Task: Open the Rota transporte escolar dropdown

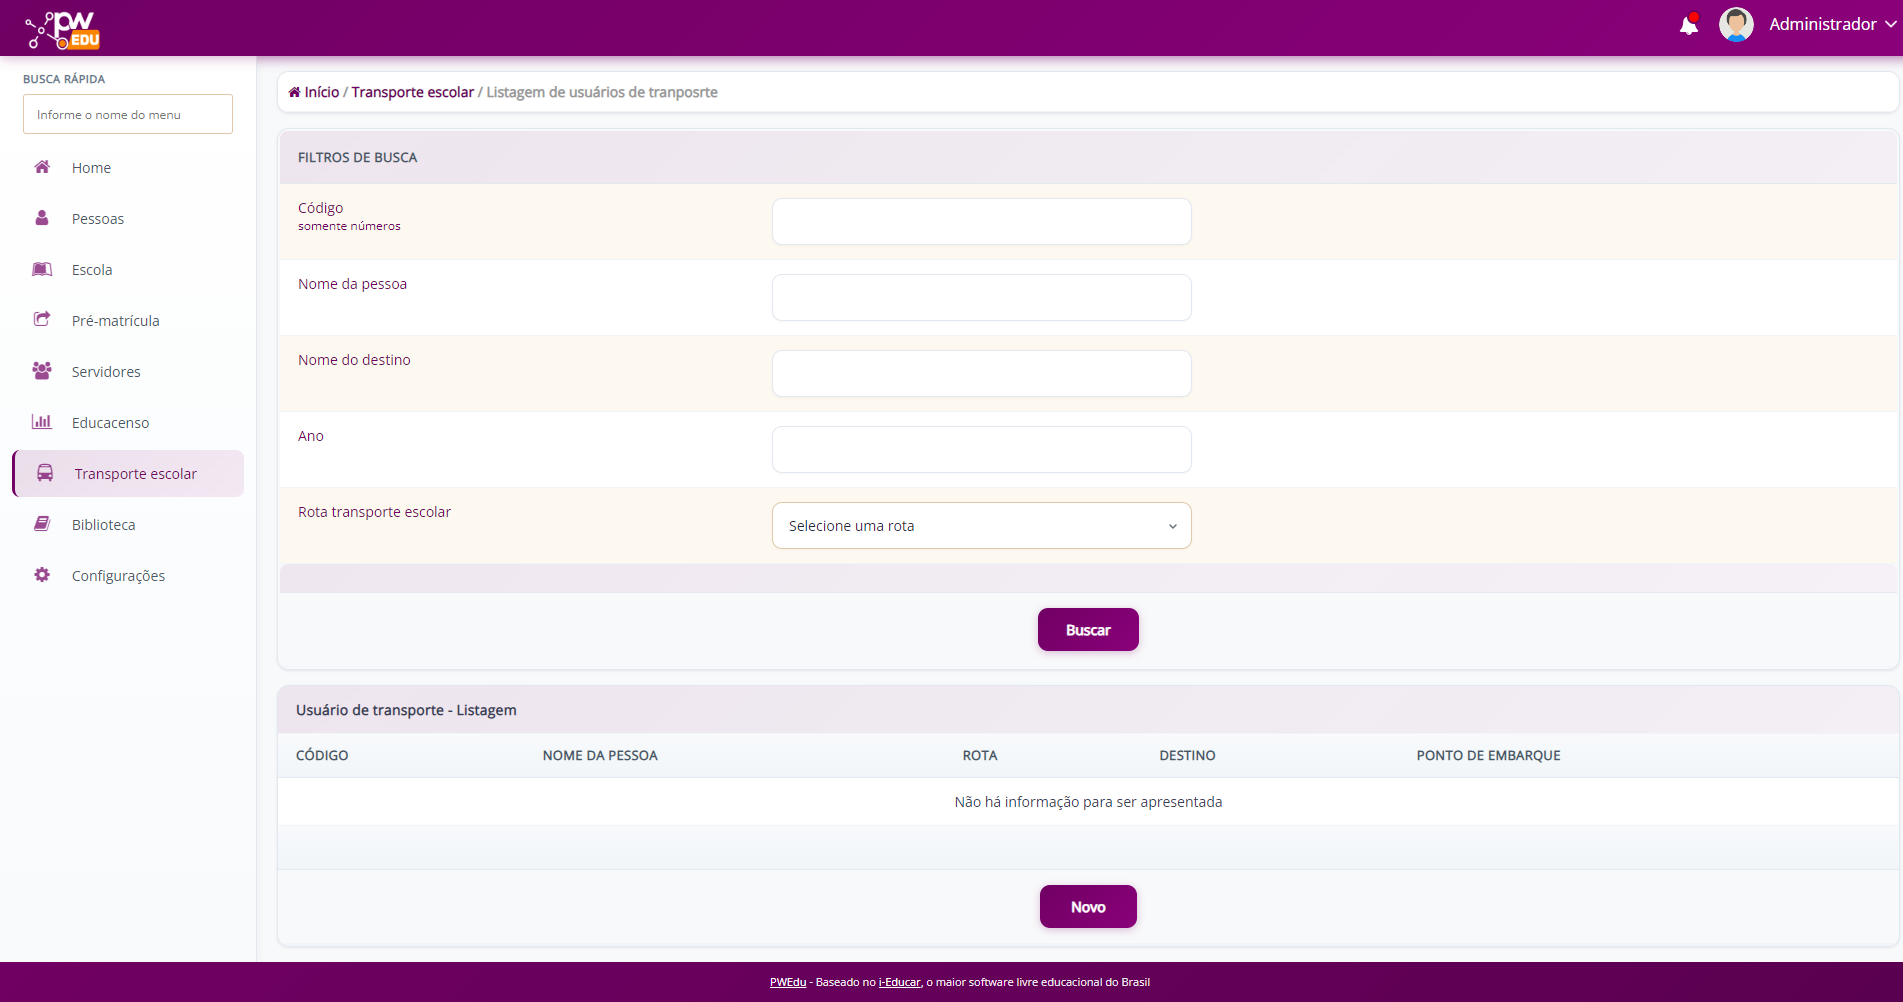Action: pos(981,526)
